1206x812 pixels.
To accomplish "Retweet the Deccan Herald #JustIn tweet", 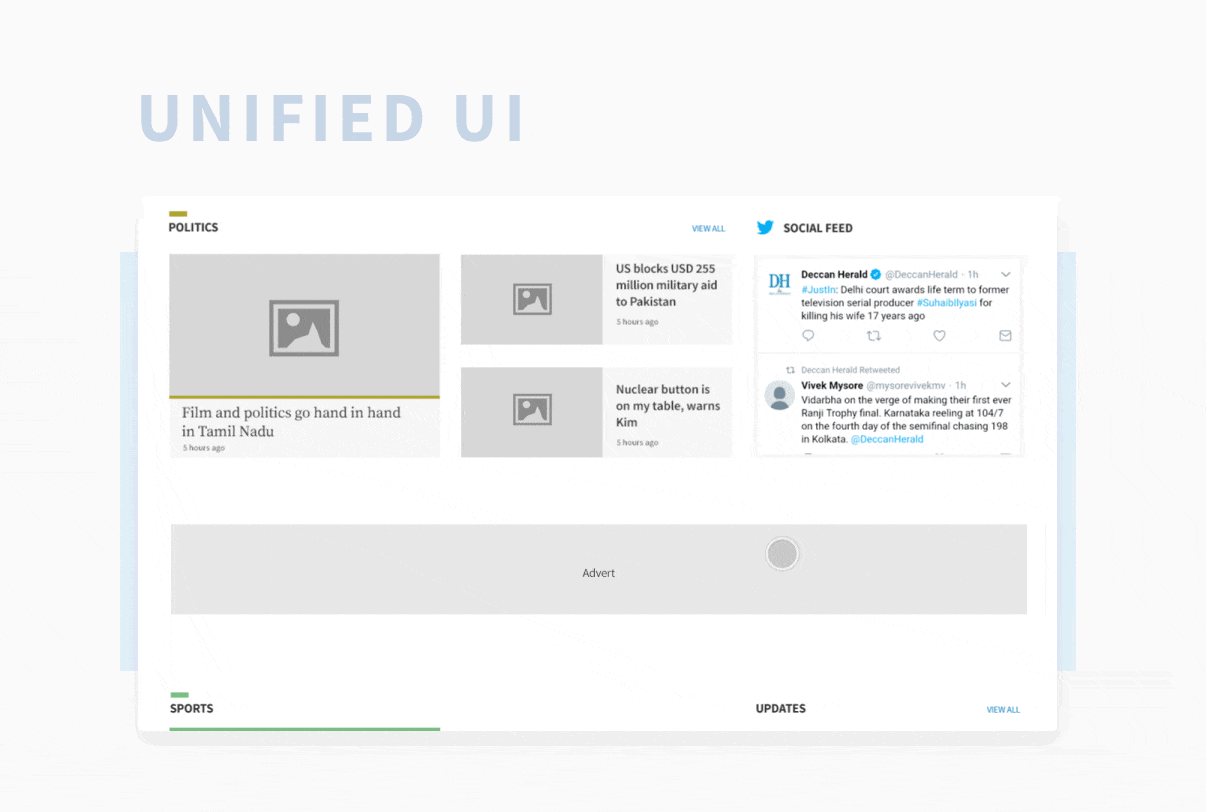I will (874, 336).
